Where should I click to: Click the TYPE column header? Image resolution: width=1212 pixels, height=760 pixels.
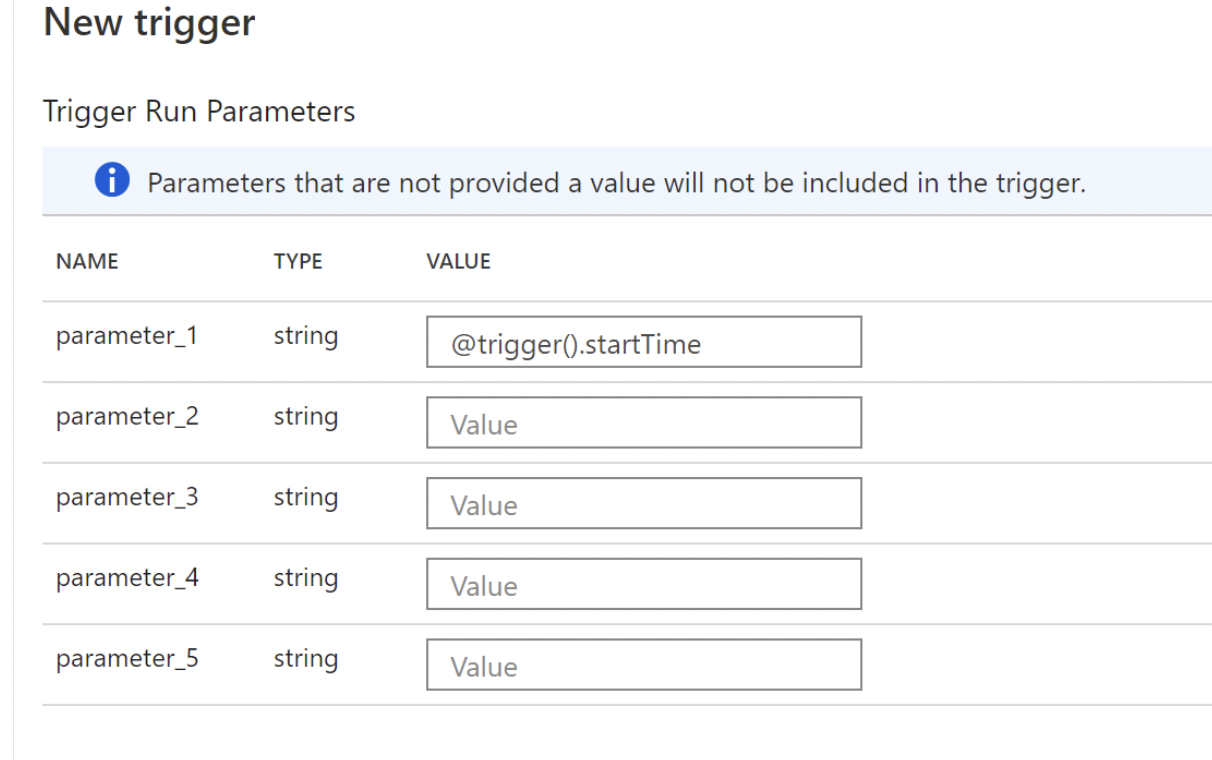click(x=298, y=262)
